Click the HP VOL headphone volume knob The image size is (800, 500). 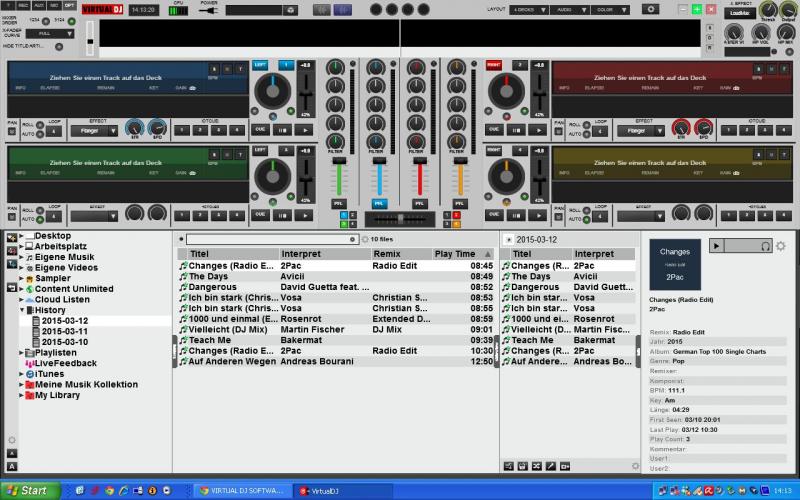pos(760,33)
